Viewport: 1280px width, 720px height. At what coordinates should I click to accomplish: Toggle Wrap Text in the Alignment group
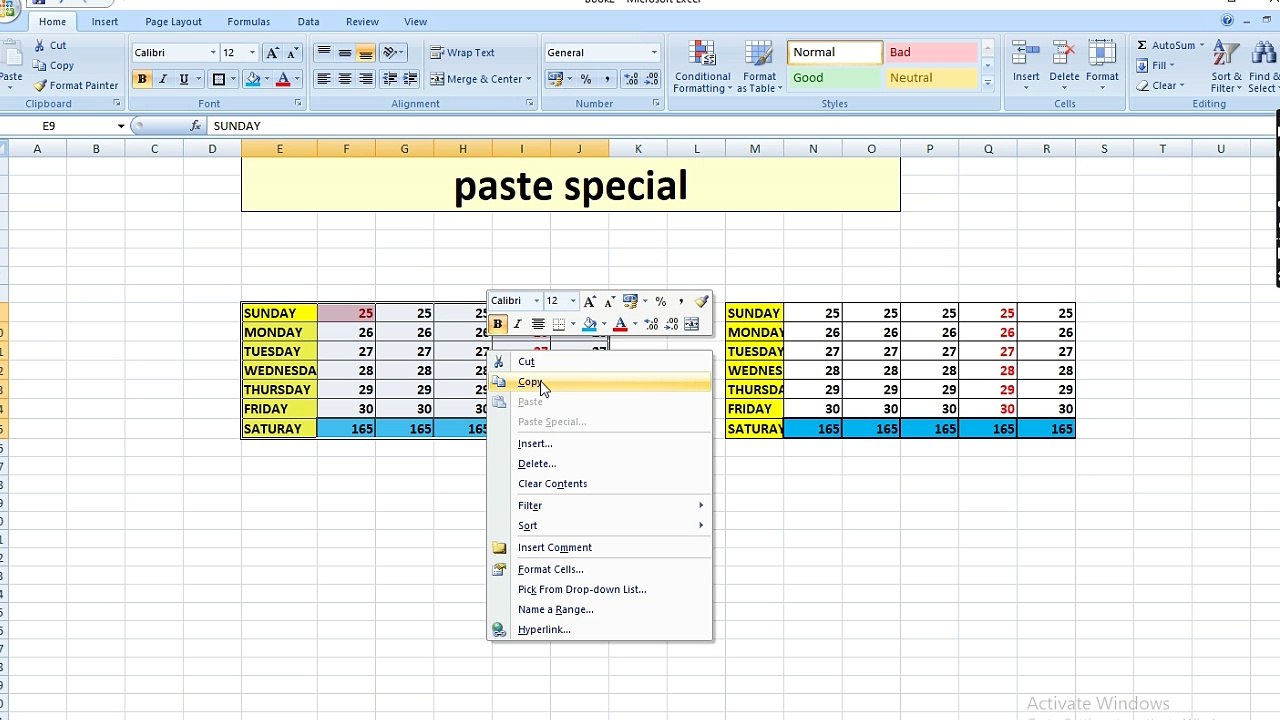[x=463, y=52]
